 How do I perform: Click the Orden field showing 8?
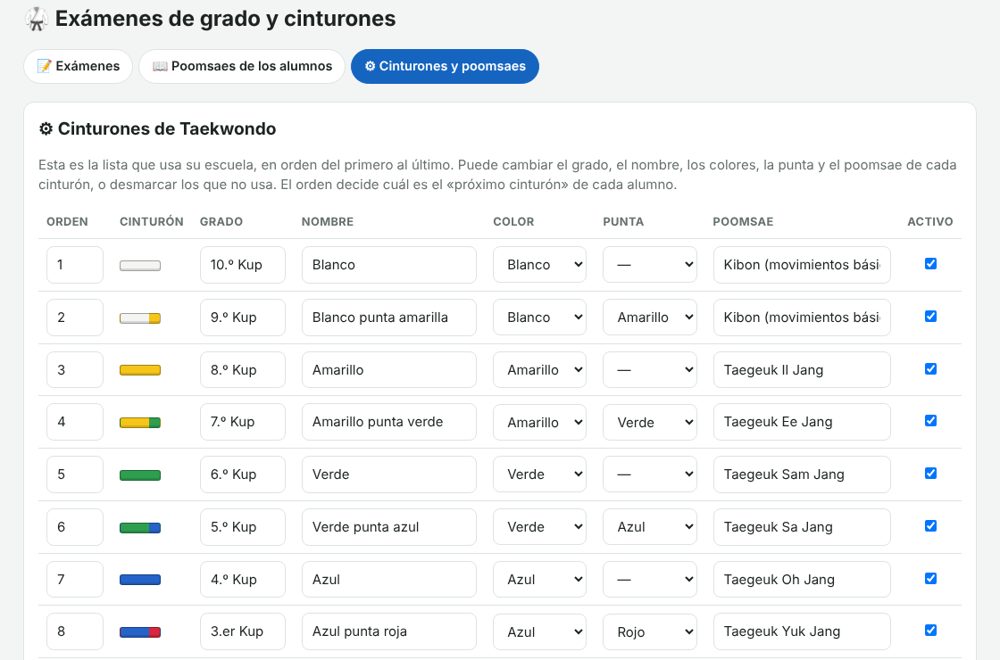[x=75, y=632]
